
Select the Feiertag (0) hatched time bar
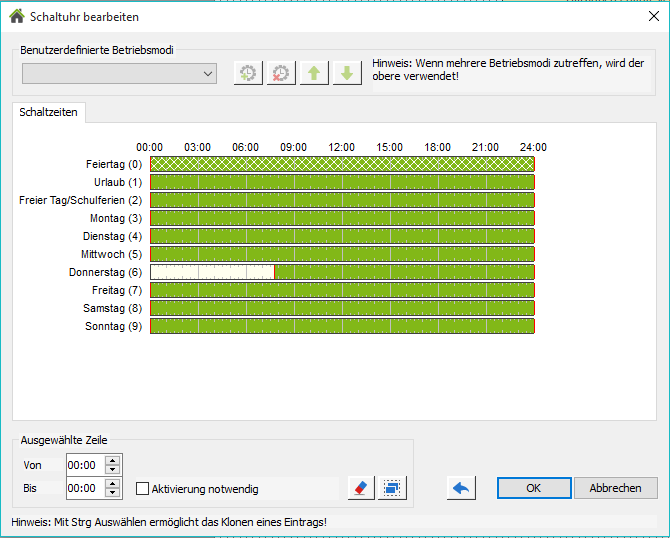click(342, 164)
